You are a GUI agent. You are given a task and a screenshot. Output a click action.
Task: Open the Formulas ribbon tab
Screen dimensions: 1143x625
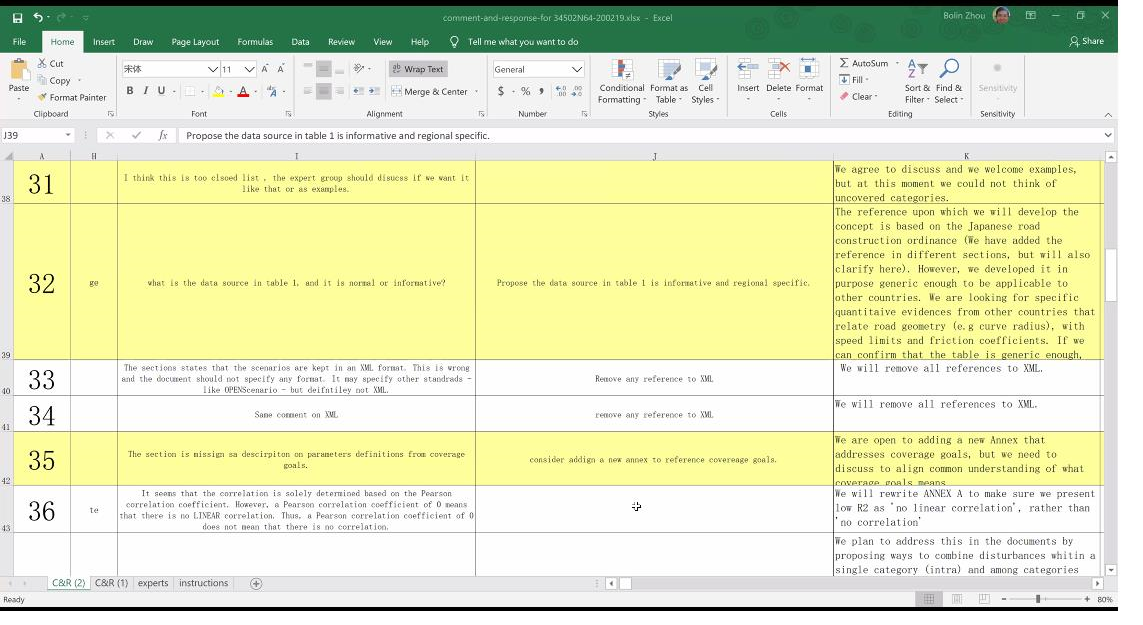coord(255,42)
